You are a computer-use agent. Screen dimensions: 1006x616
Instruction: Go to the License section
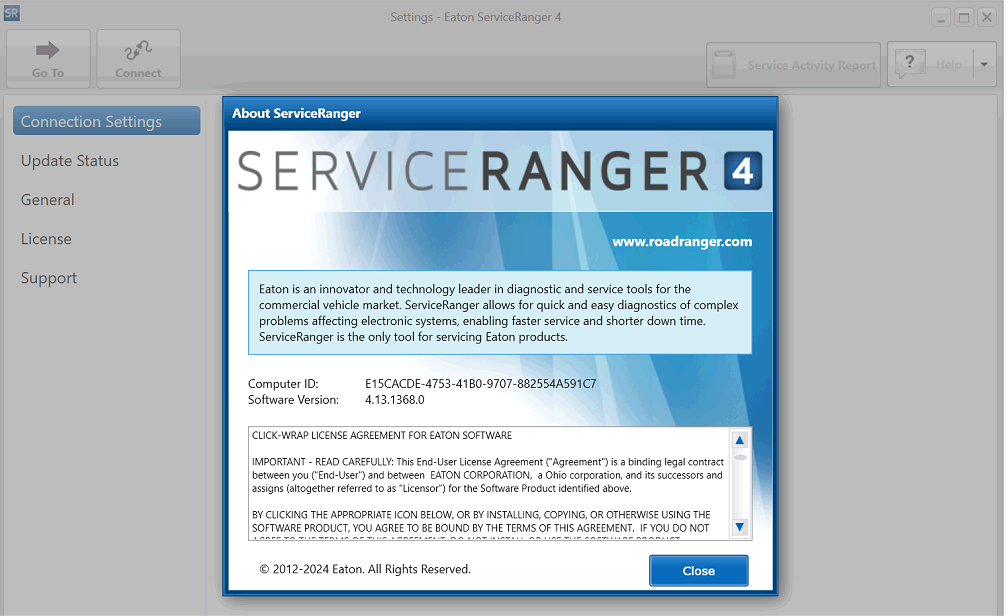46,239
